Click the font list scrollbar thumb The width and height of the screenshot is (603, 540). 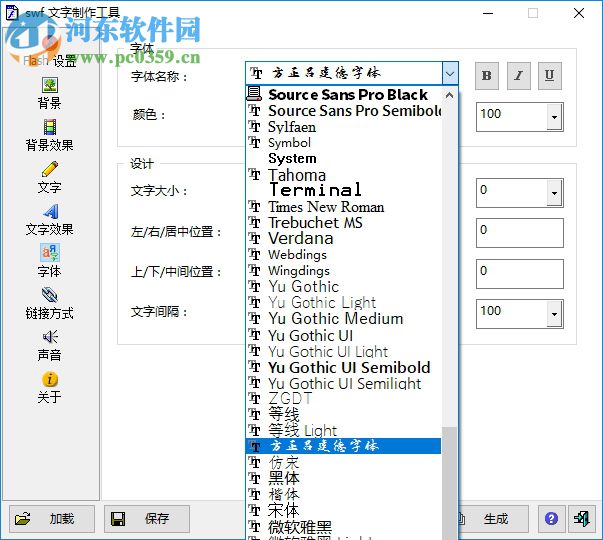click(449, 483)
